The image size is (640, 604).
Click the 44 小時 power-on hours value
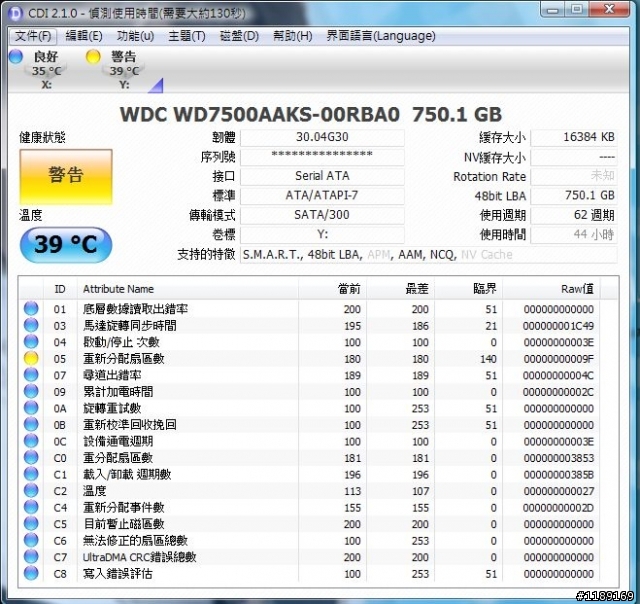[x=573, y=235]
